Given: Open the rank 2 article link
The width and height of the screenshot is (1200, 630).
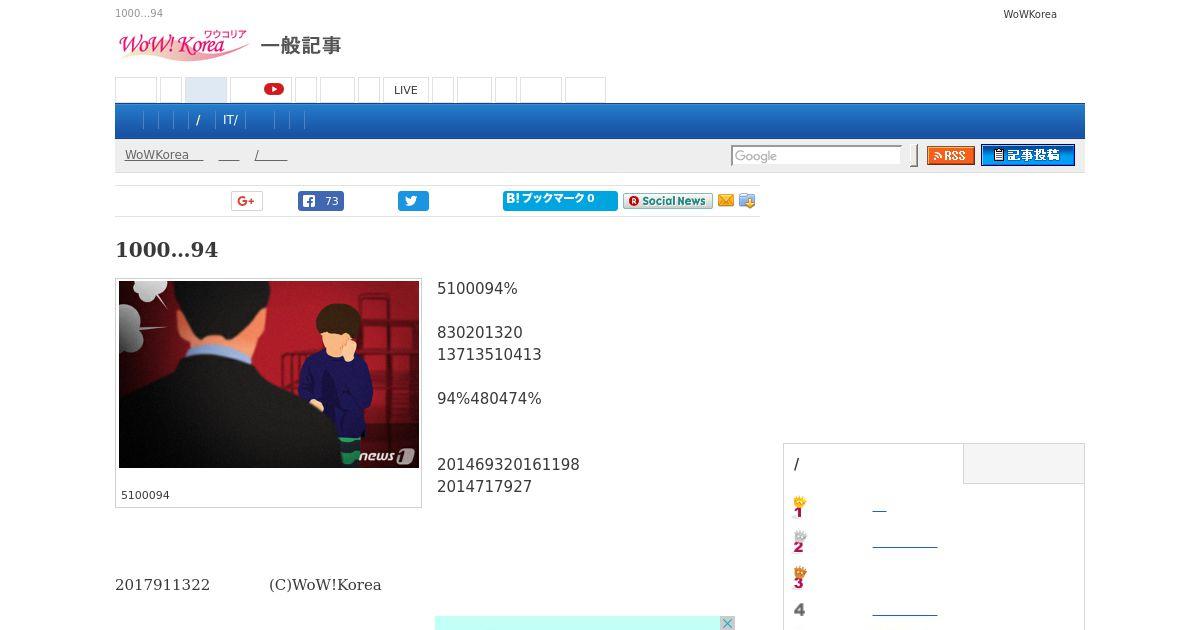Looking at the screenshot, I should click(x=905, y=543).
